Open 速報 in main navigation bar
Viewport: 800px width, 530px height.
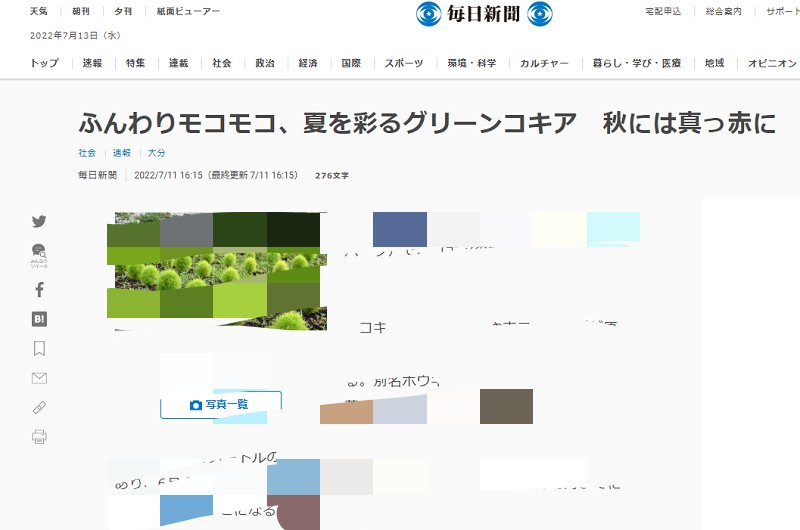pyautogui.click(x=92, y=63)
